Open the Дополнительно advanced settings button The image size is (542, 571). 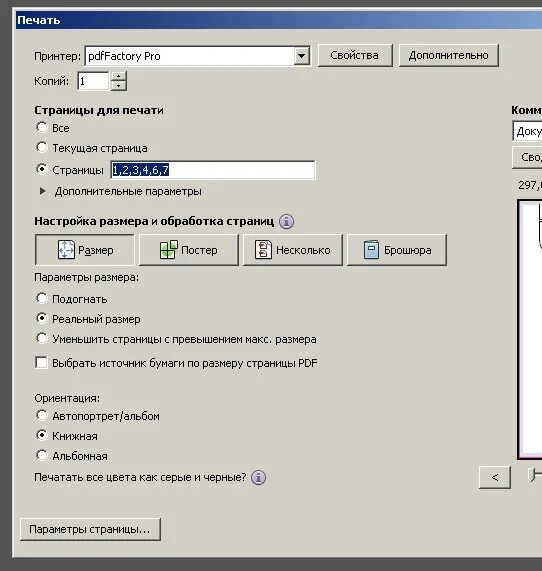coord(448,55)
